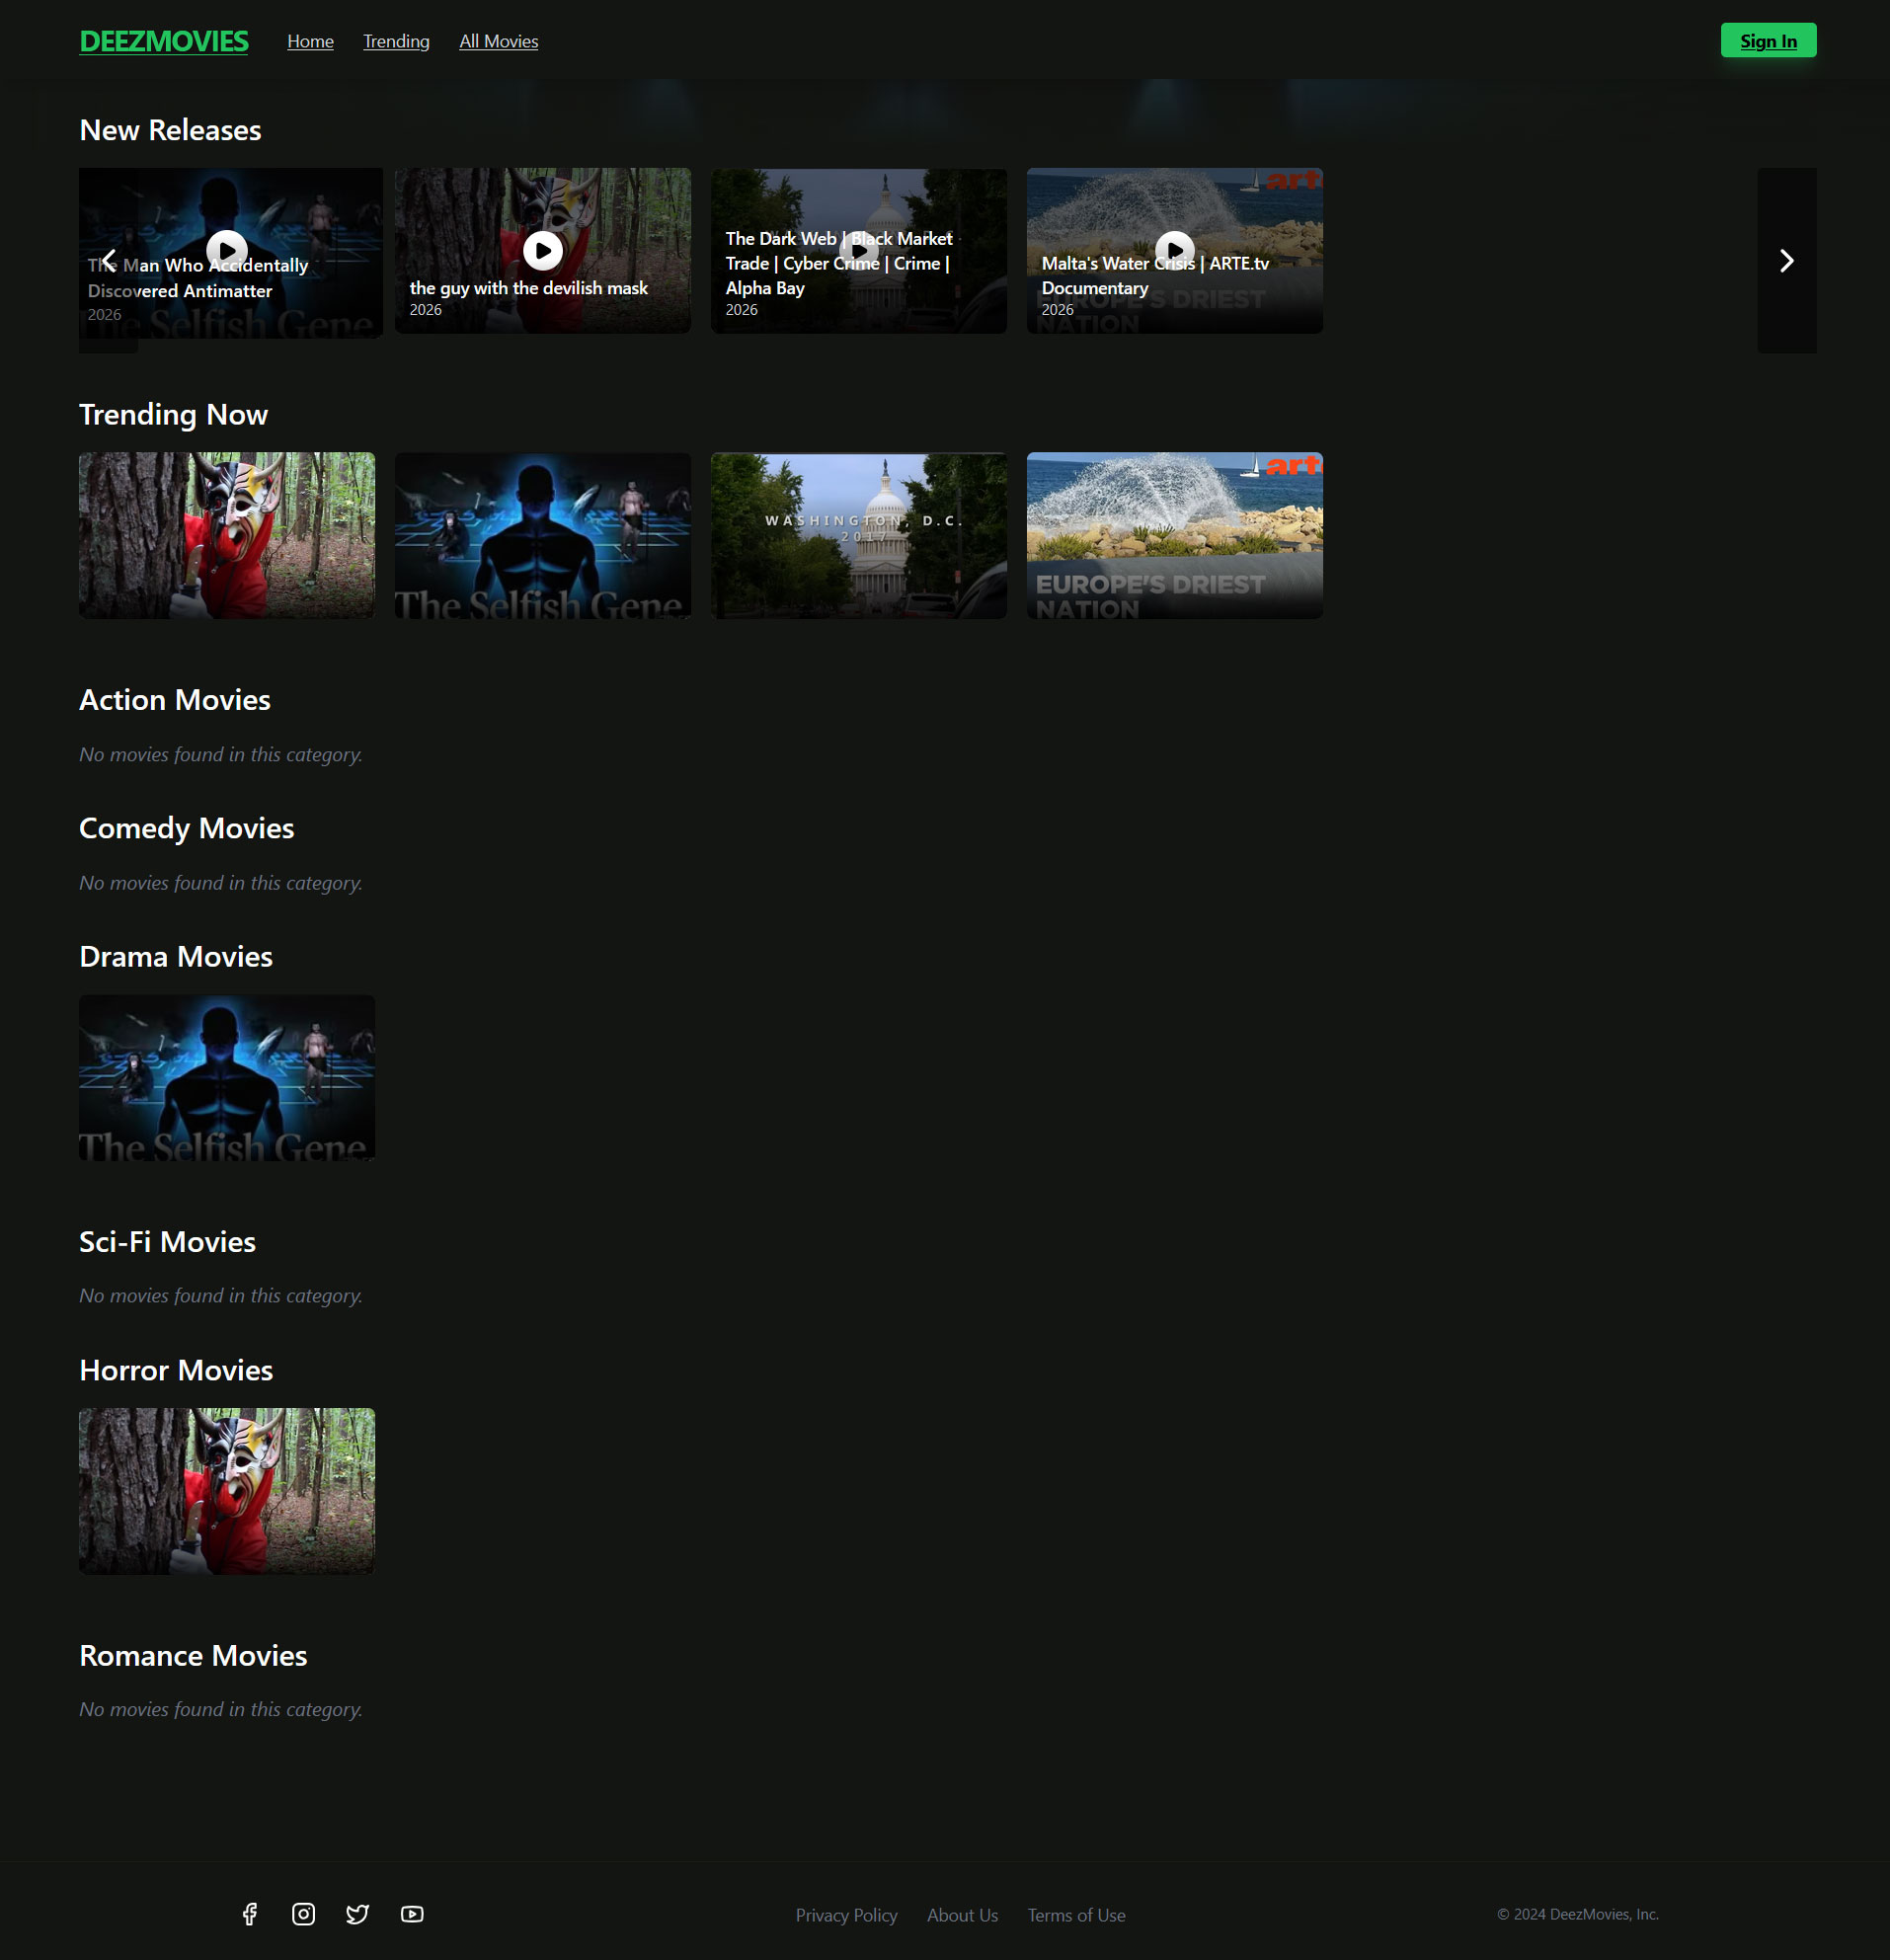Open The Selfish Gene thumbnail under Drama Movies

pos(227,1077)
